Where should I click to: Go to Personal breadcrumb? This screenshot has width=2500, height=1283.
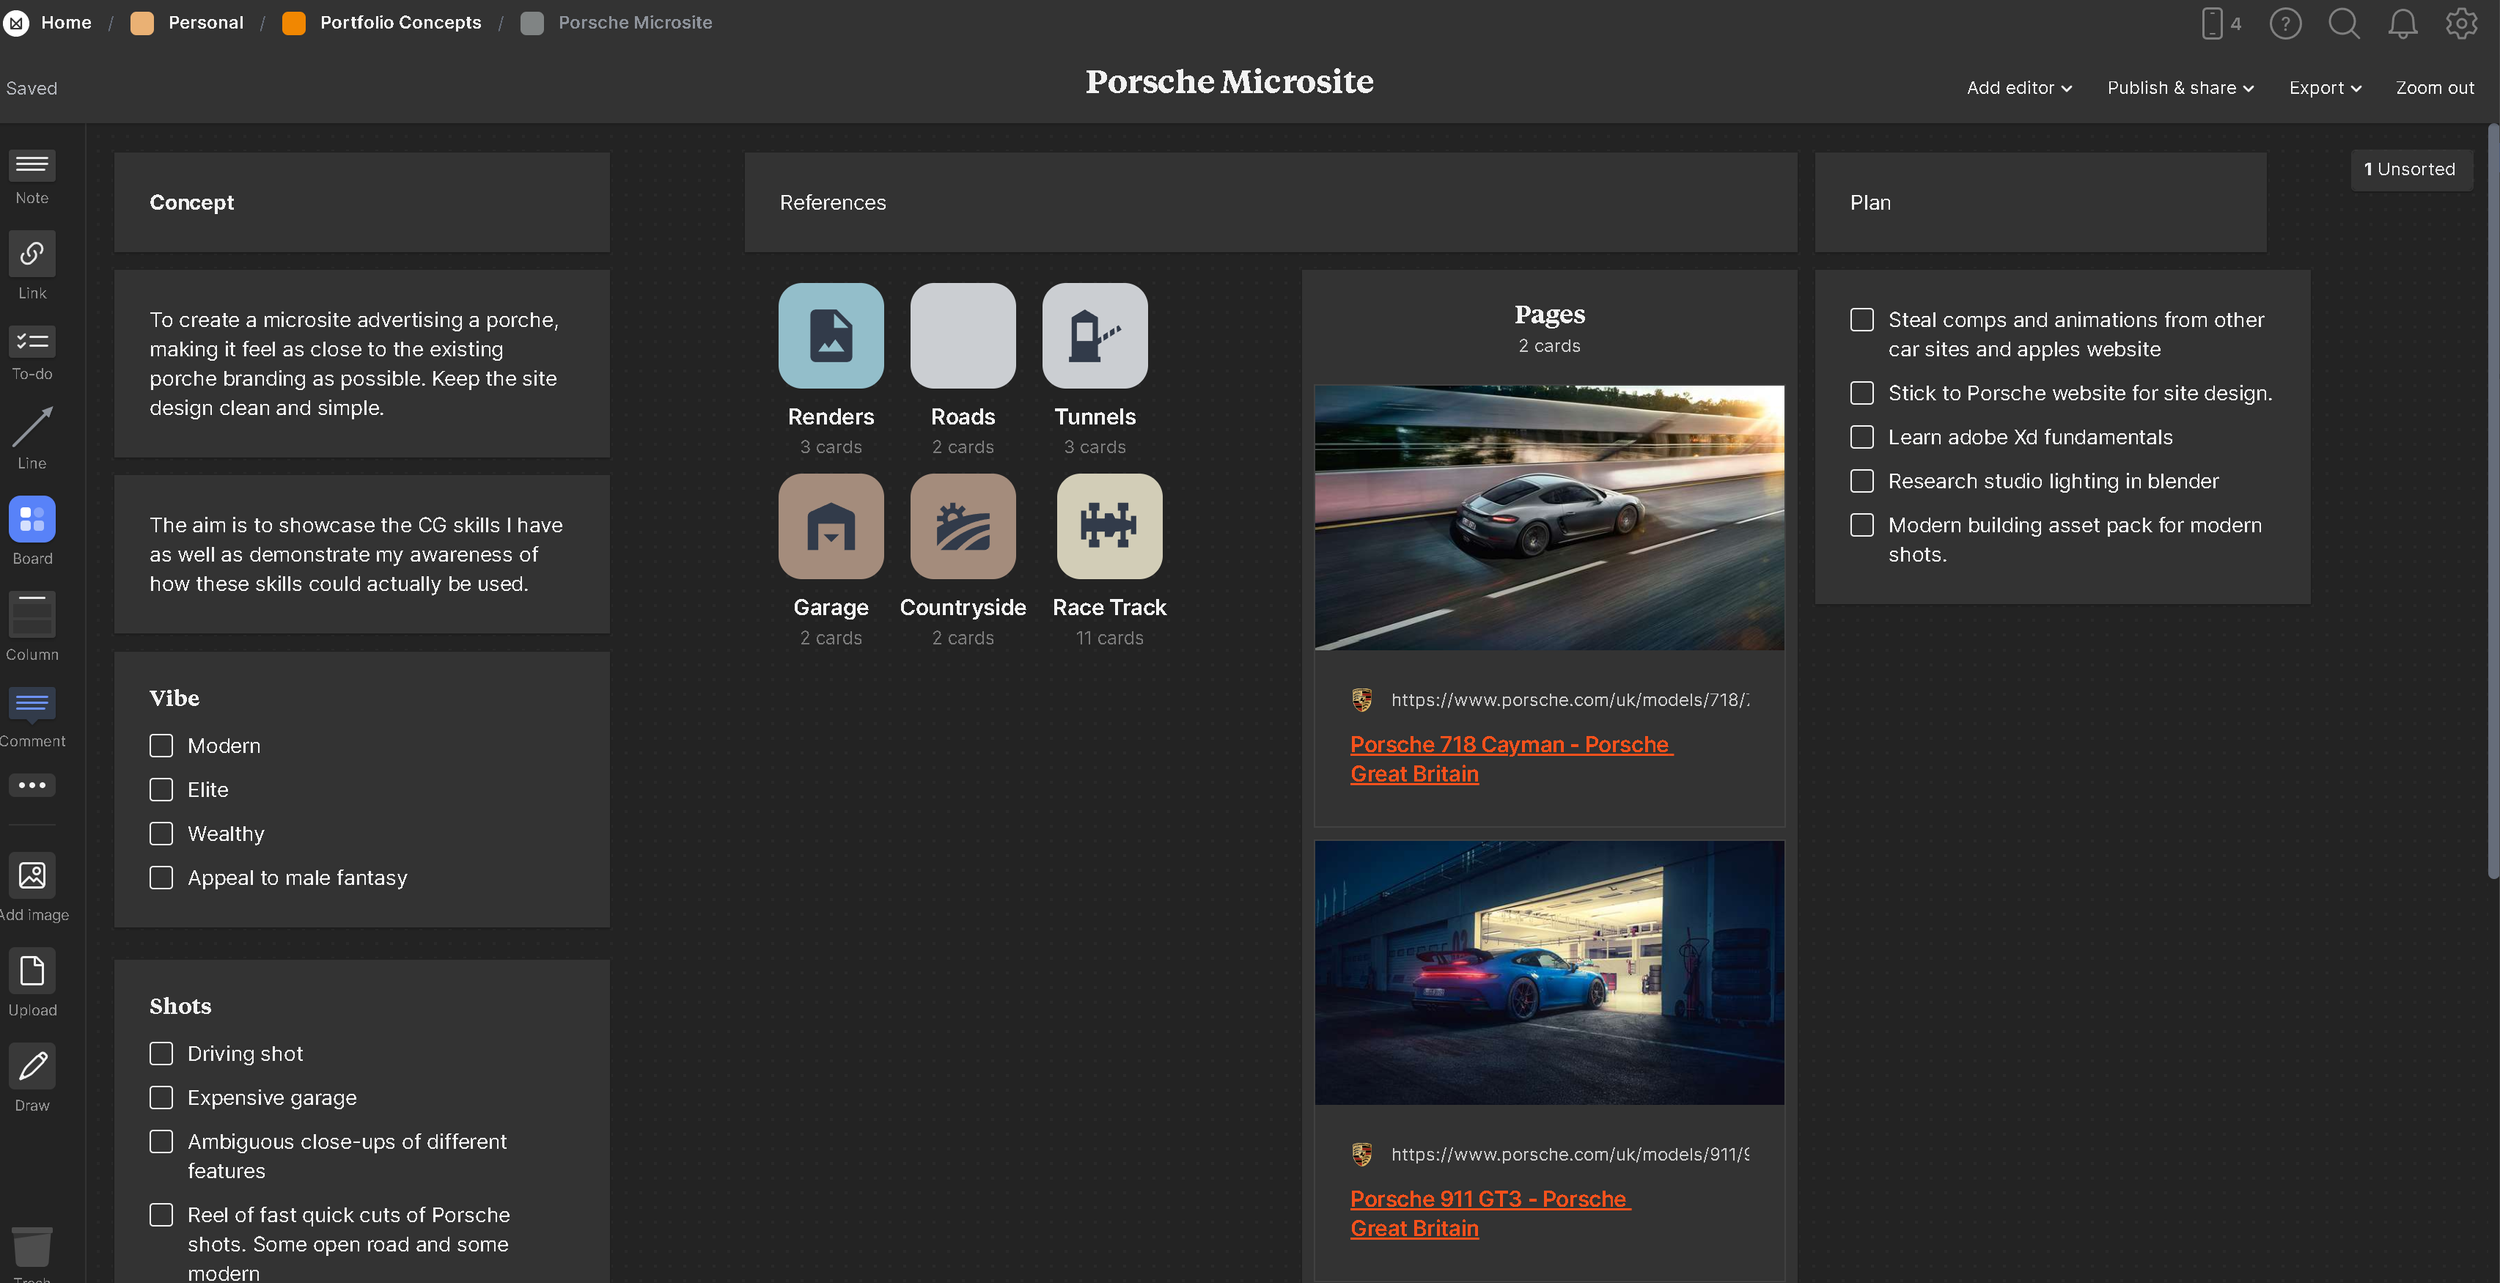click(x=206, y=22)
